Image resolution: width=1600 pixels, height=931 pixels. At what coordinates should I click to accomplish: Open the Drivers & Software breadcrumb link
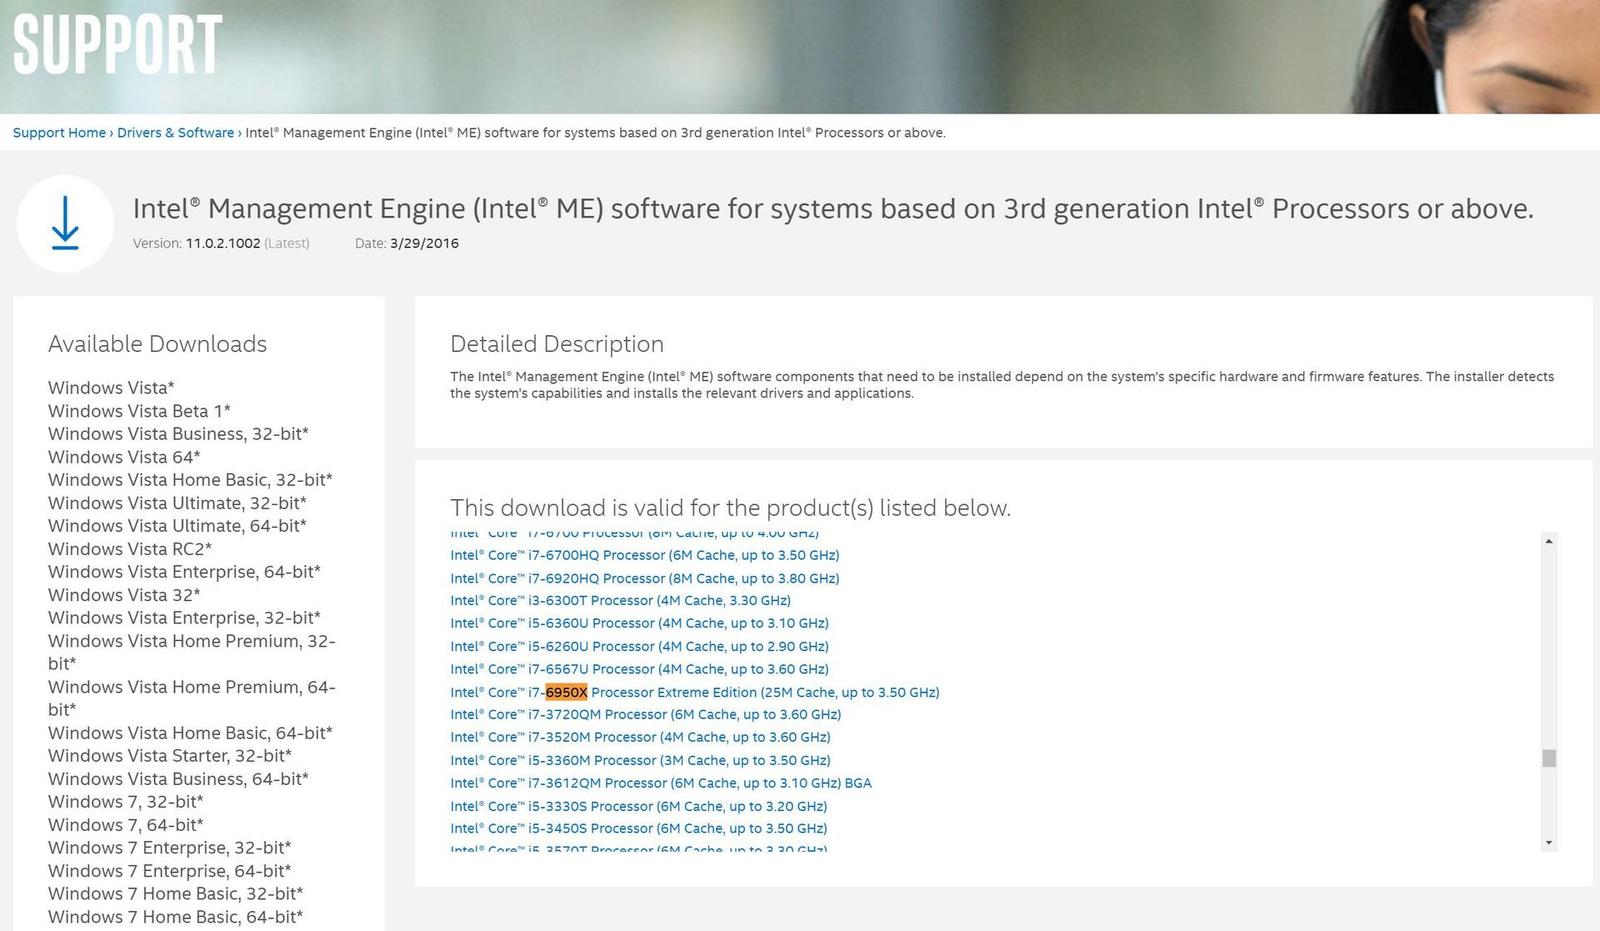(175, 132)
